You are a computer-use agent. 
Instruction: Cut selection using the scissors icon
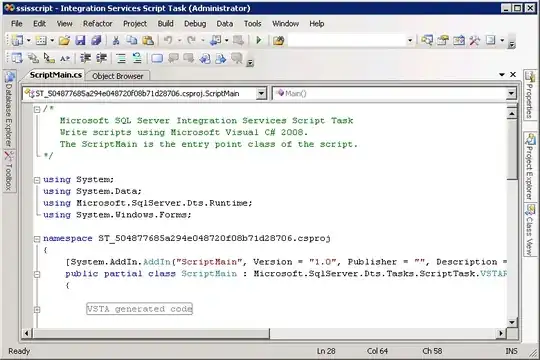coord(116,41)
